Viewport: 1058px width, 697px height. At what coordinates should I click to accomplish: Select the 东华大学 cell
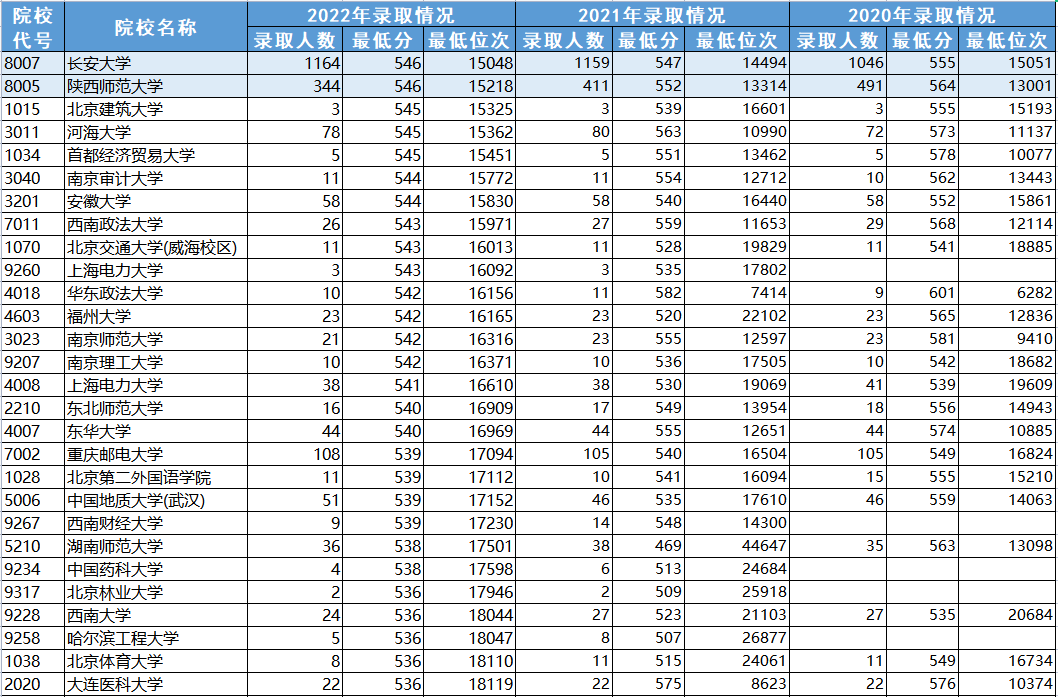point(156,431)
